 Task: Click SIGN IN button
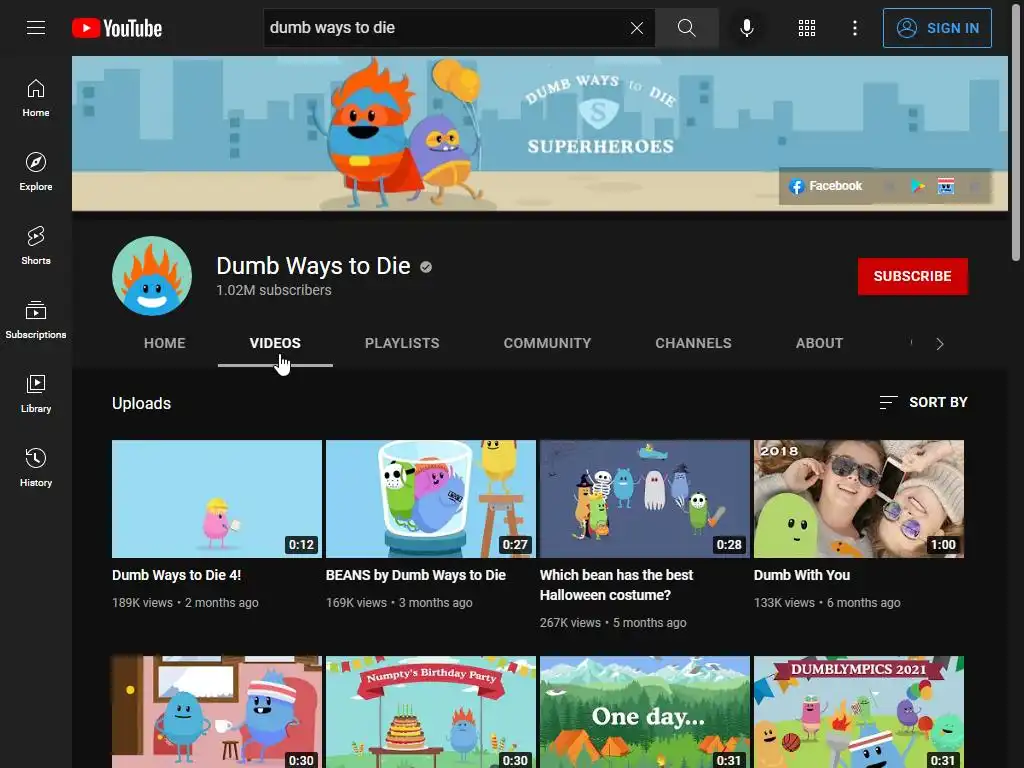(x=937, y=28)
